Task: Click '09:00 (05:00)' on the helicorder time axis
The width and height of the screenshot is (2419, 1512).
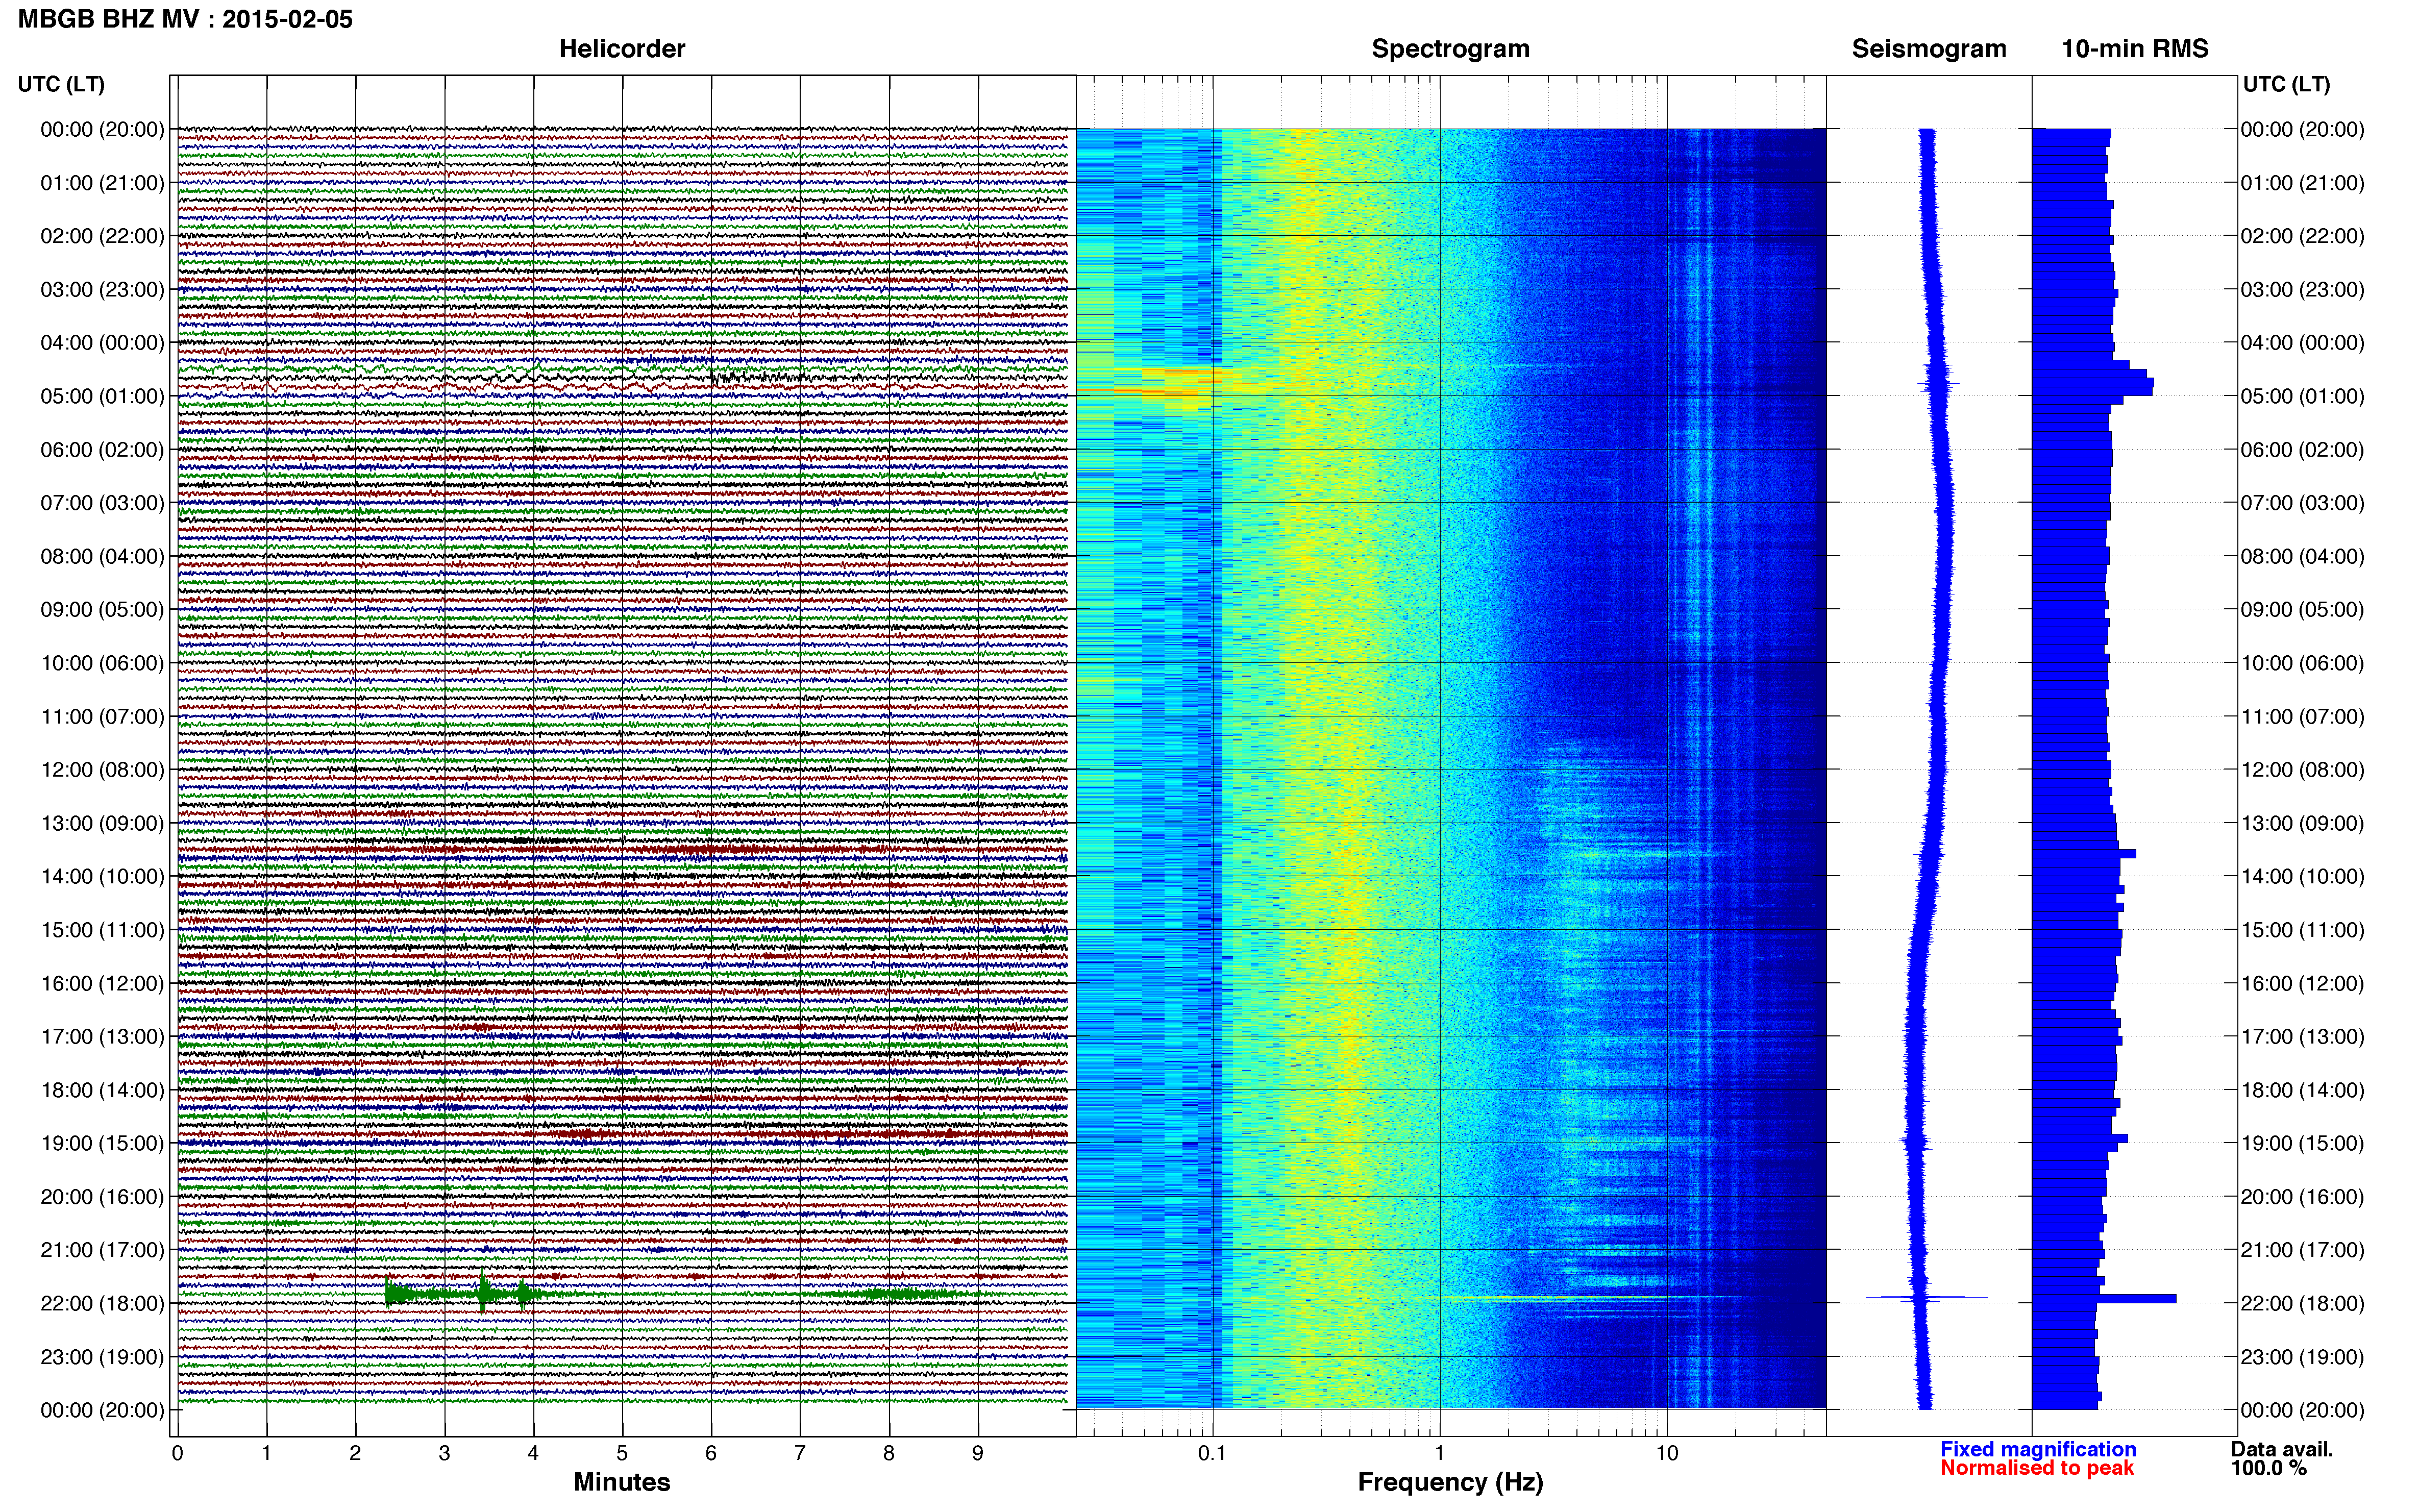Action: [x=102, y=610]
